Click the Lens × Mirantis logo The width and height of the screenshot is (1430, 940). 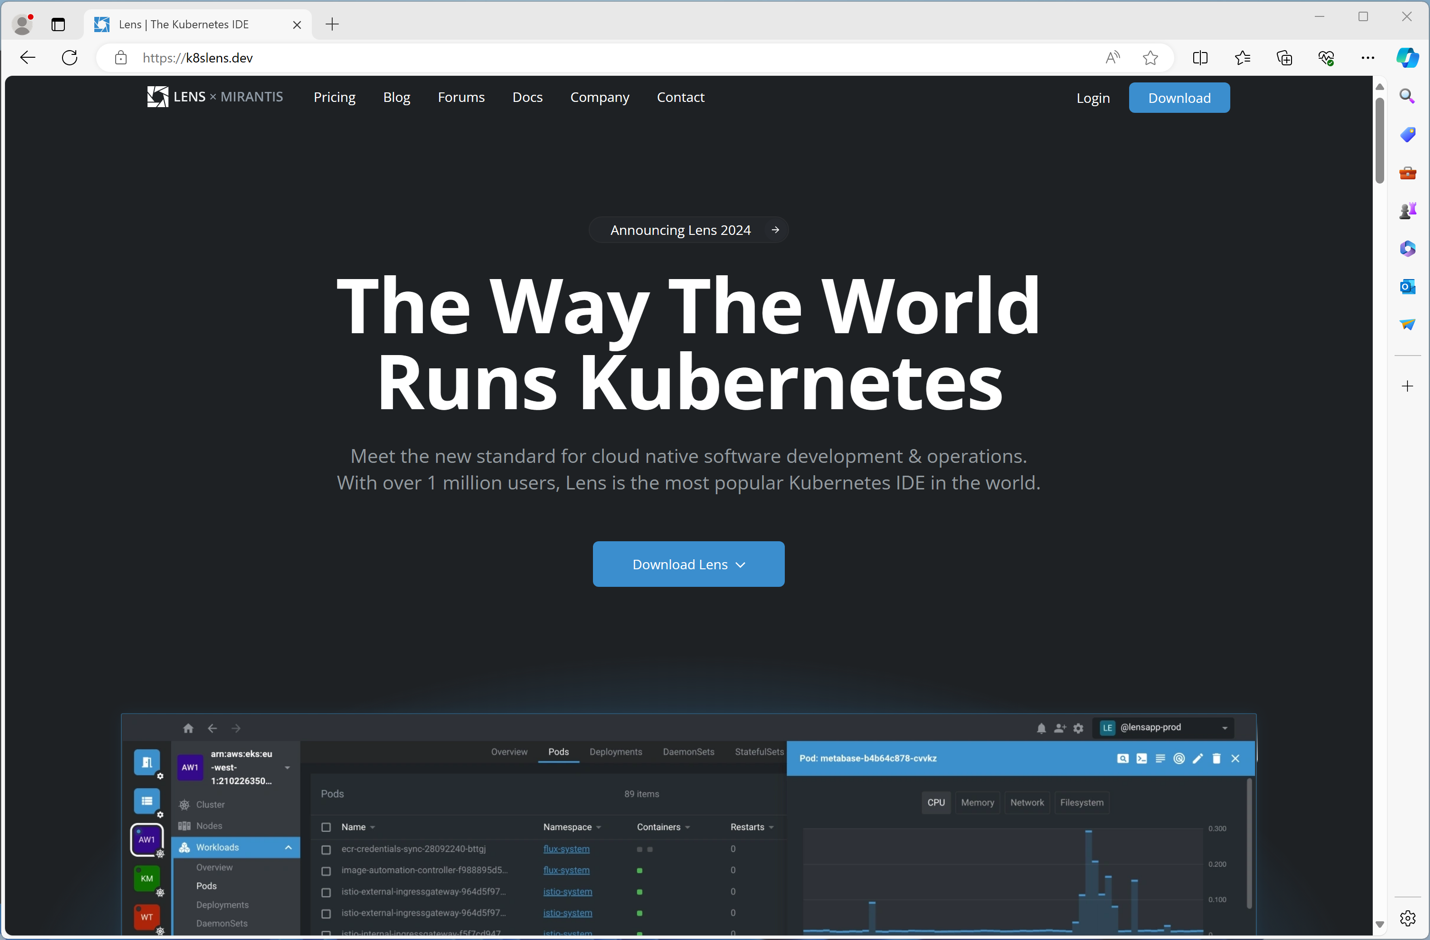tap(215, 97)
